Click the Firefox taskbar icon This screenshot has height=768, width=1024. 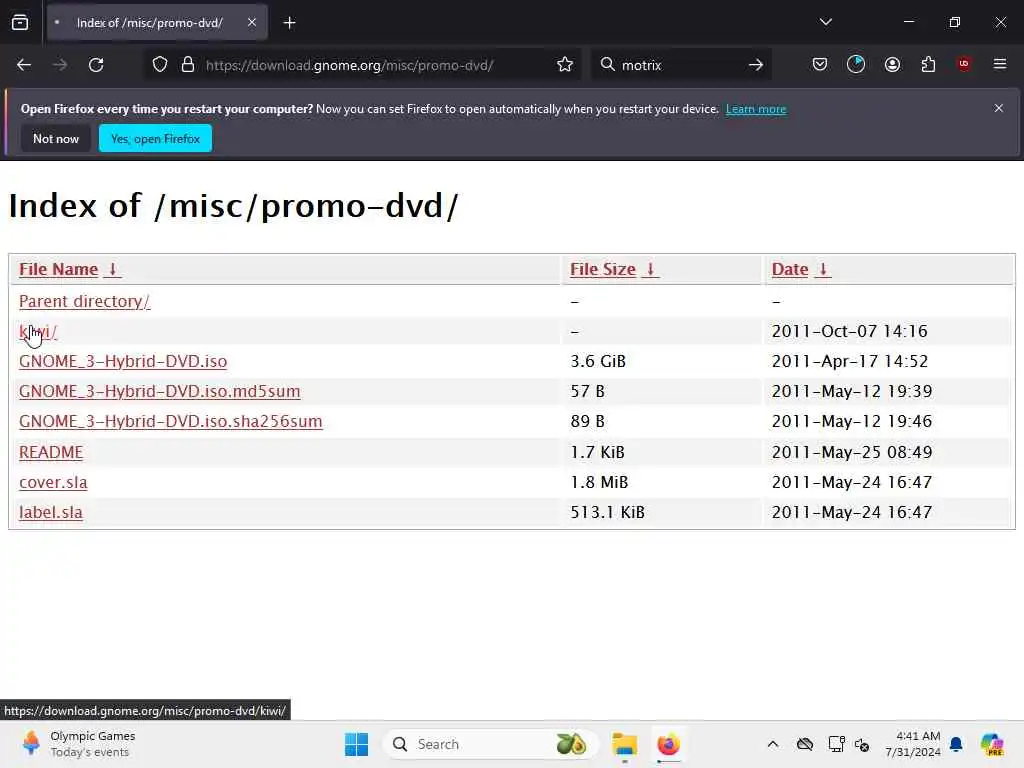point(668,744)
